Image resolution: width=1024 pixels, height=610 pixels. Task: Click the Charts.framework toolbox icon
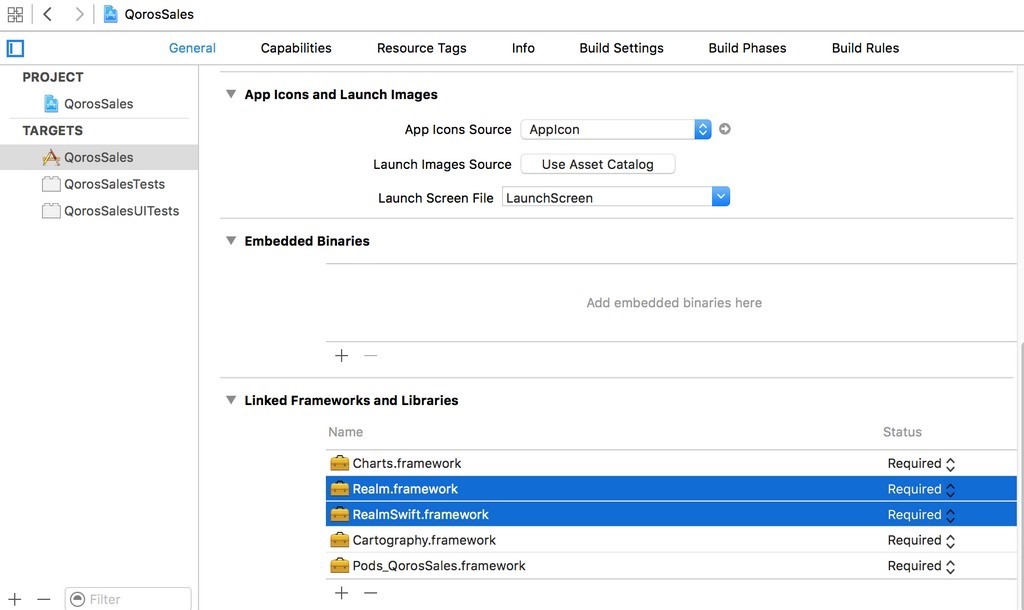coord(340,463)
